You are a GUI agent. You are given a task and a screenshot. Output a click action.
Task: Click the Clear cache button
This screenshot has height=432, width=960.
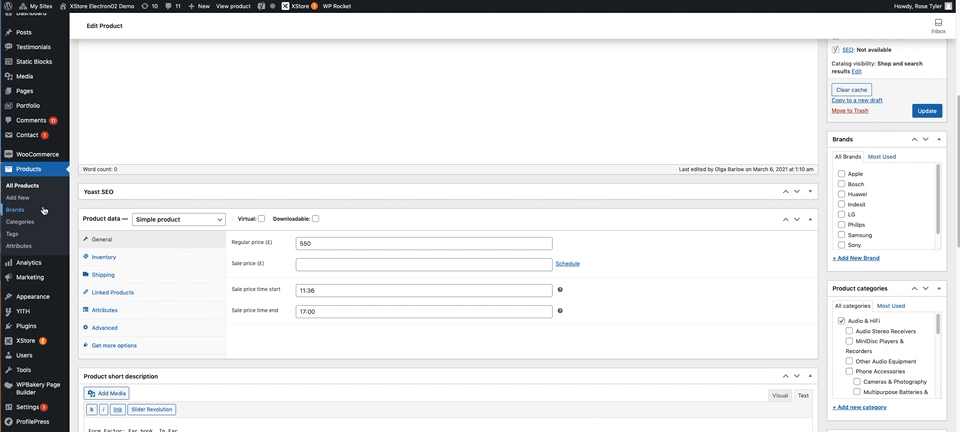pos(851,90)
